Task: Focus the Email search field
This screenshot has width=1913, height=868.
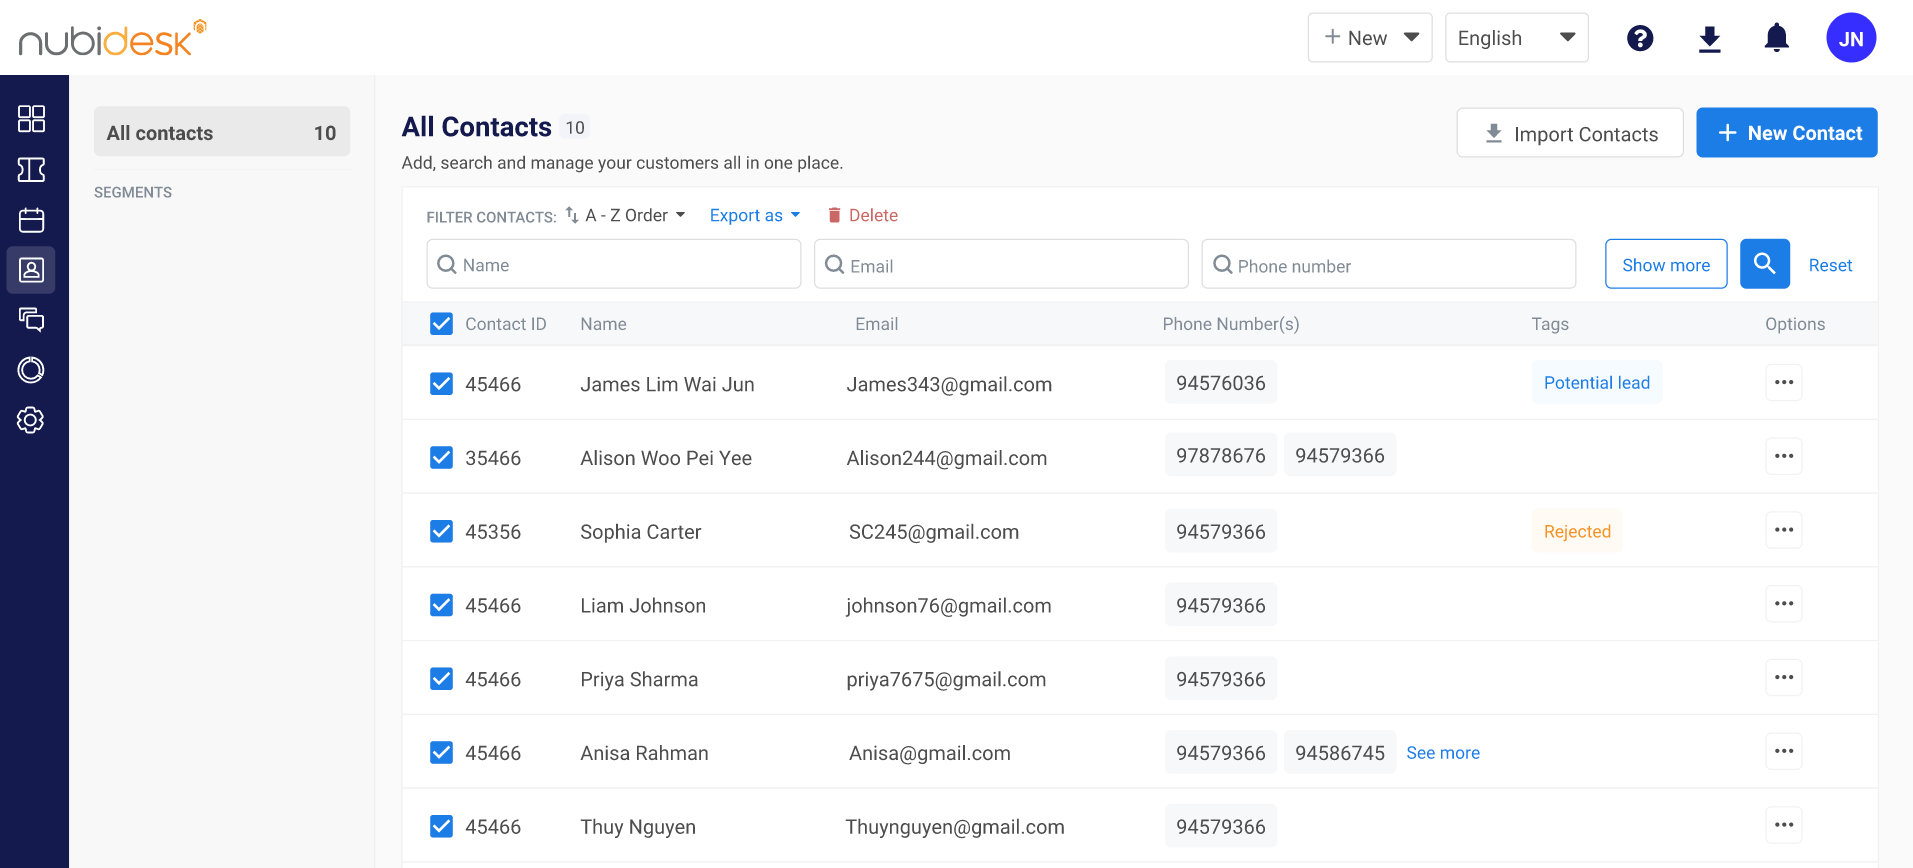Action: coord(1001,264)
